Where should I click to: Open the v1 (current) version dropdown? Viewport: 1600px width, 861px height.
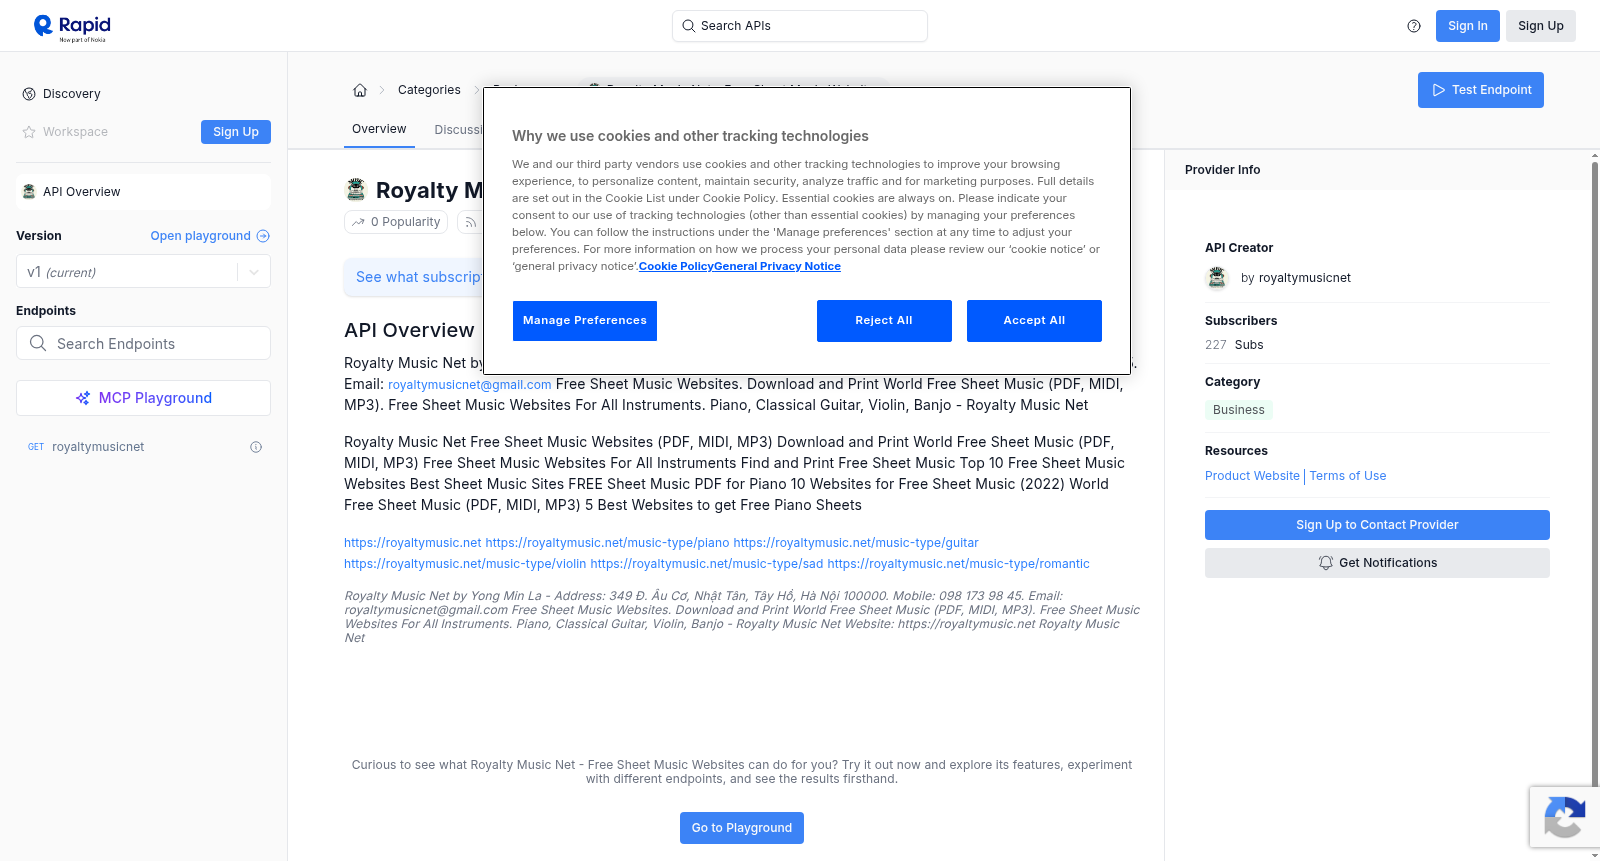[143, 272]
